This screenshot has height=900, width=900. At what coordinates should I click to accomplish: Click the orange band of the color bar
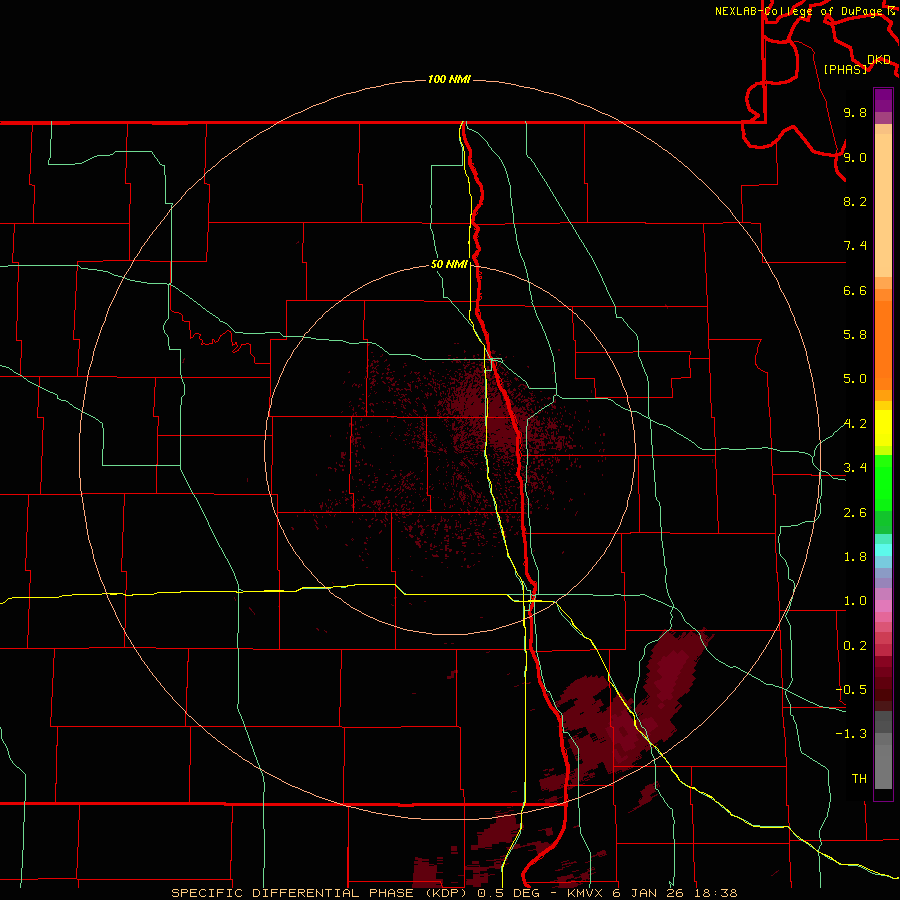click(883, 346)
